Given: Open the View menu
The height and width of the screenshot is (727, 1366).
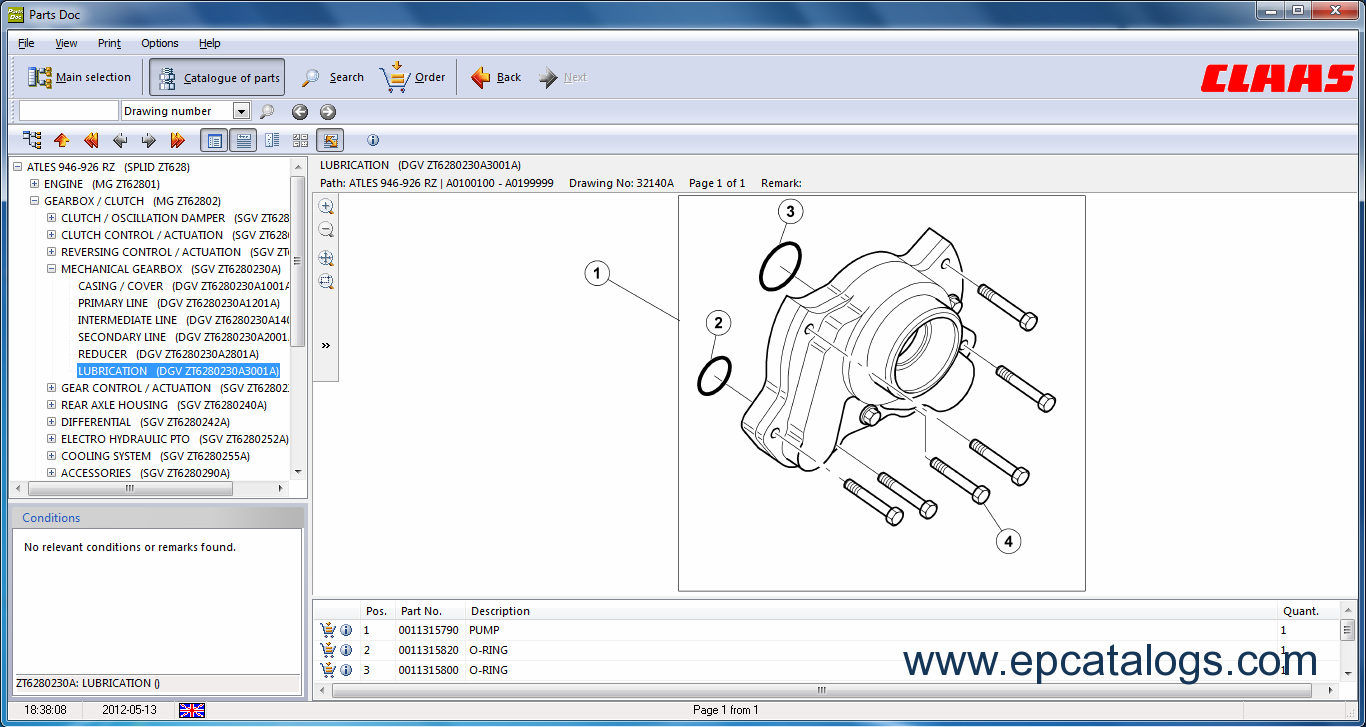Looking at the screenshot, I should [66, 43].
